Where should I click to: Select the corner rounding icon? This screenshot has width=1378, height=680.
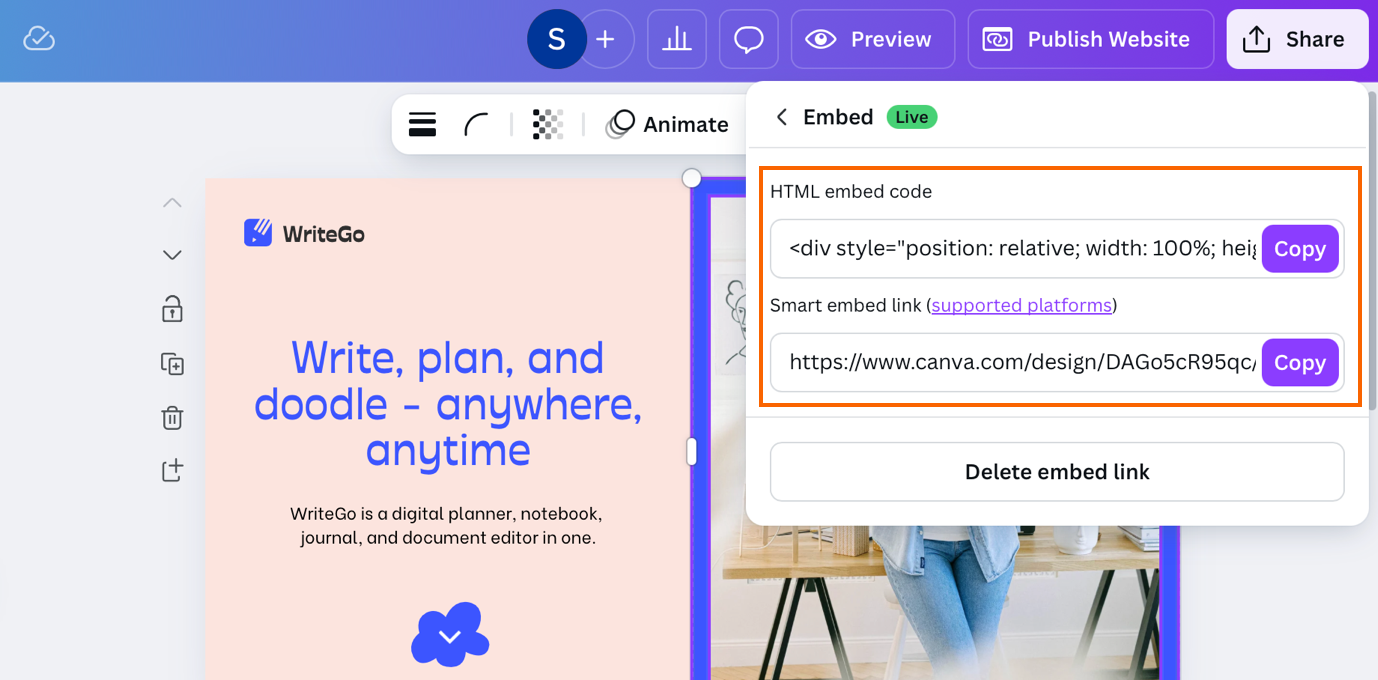476,124
